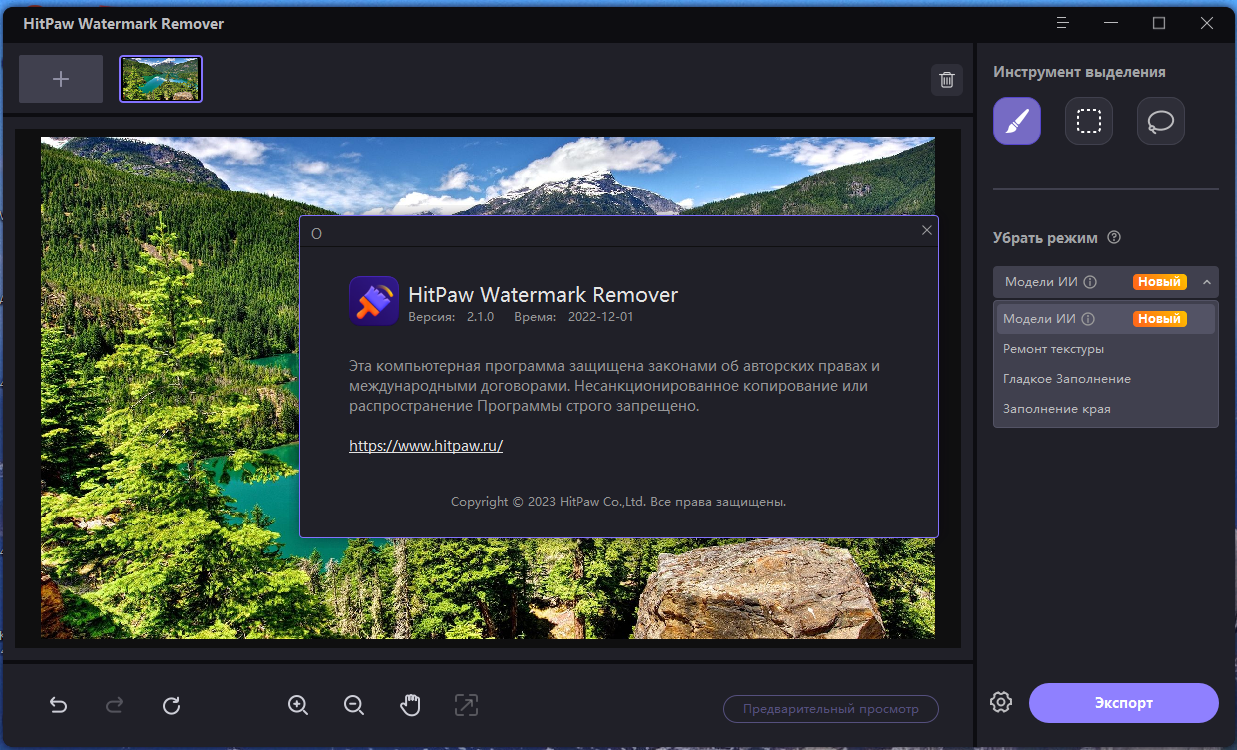
Task: Open the hamburger menu in title bar
Action: (1062, 23)
